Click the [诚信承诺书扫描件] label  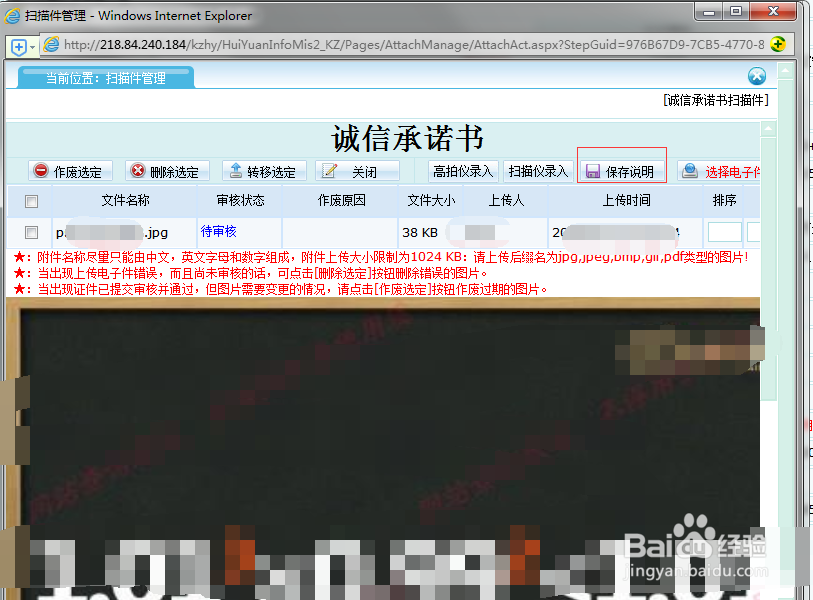pyautogui.click(x=716, y=100)
